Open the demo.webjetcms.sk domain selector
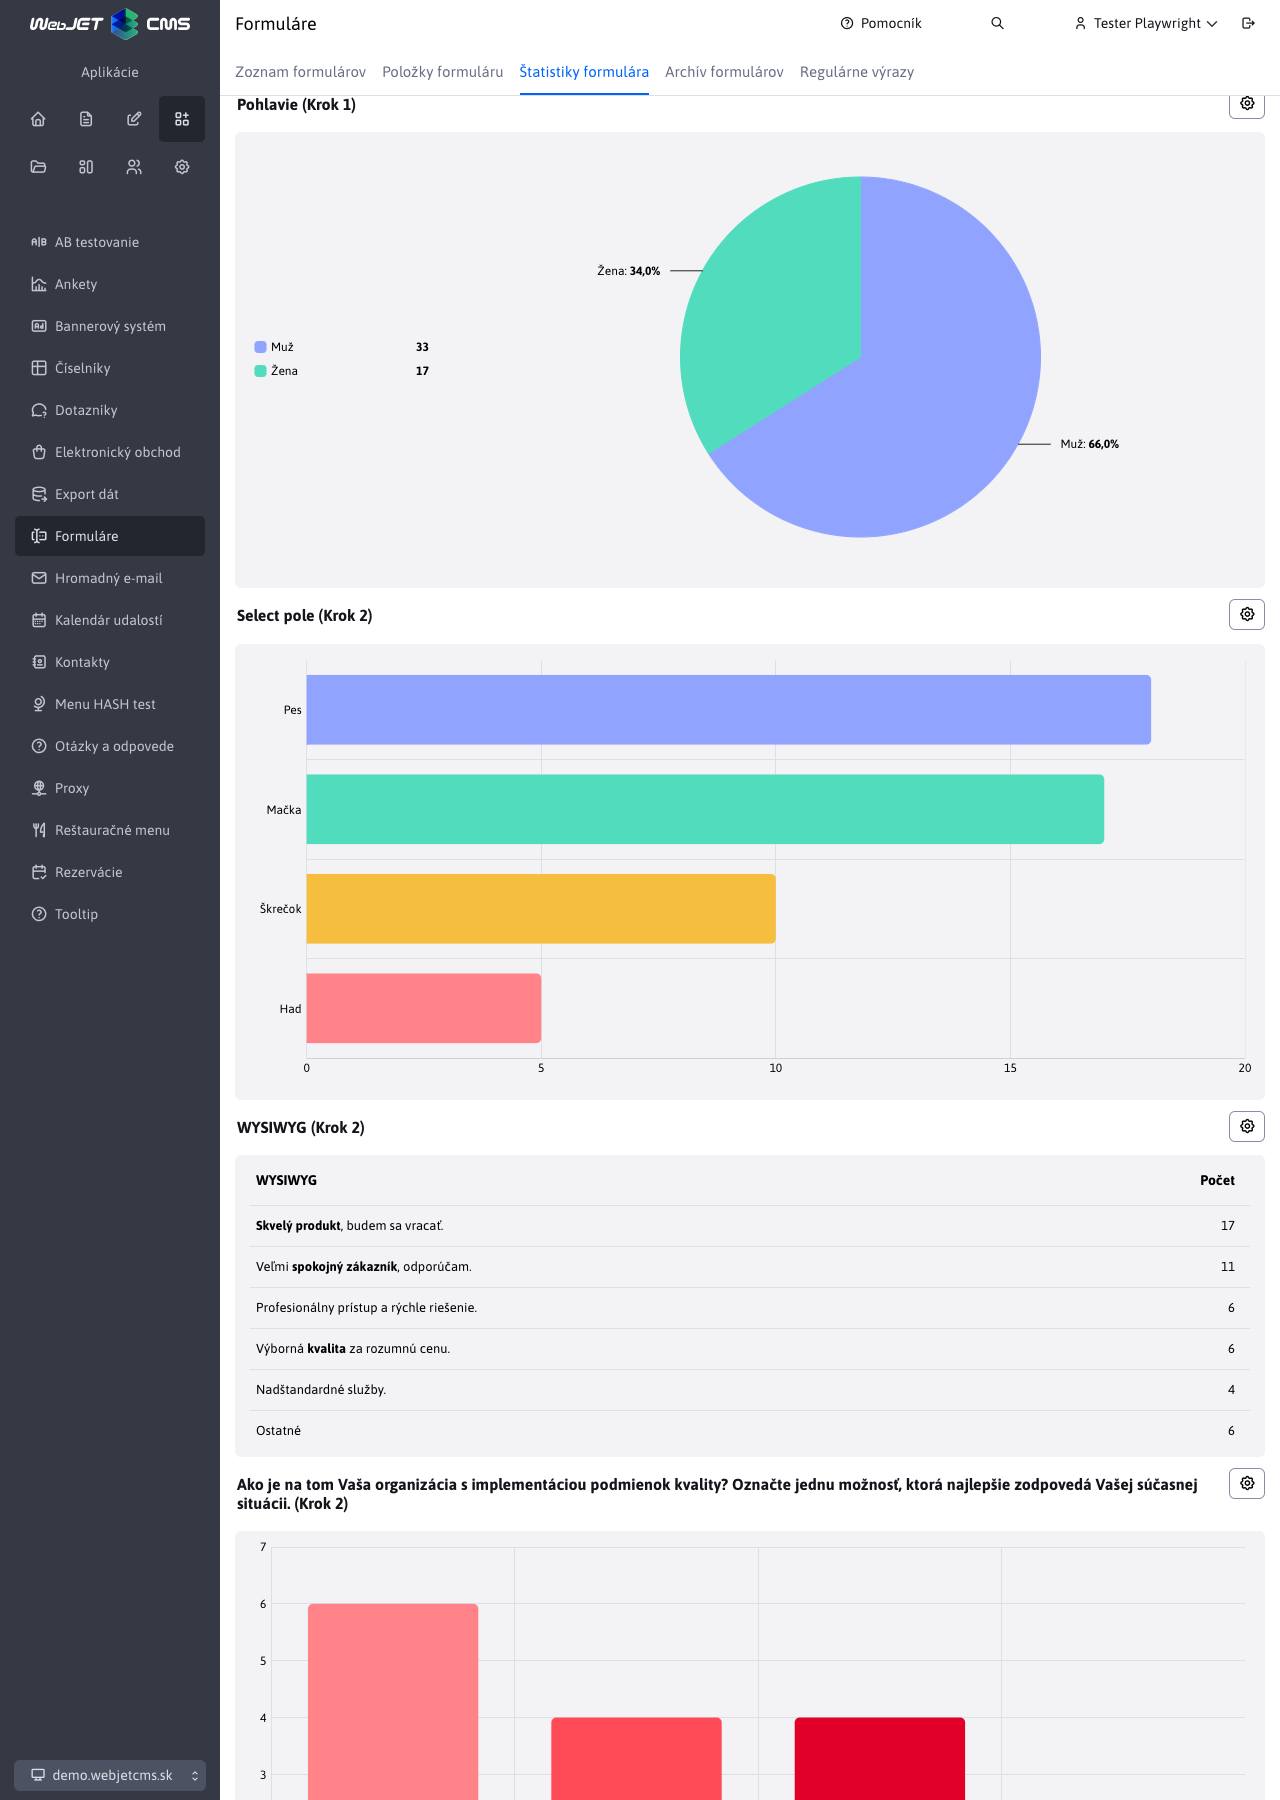Viewport: 1280px width, 1800px height. 110,1775
